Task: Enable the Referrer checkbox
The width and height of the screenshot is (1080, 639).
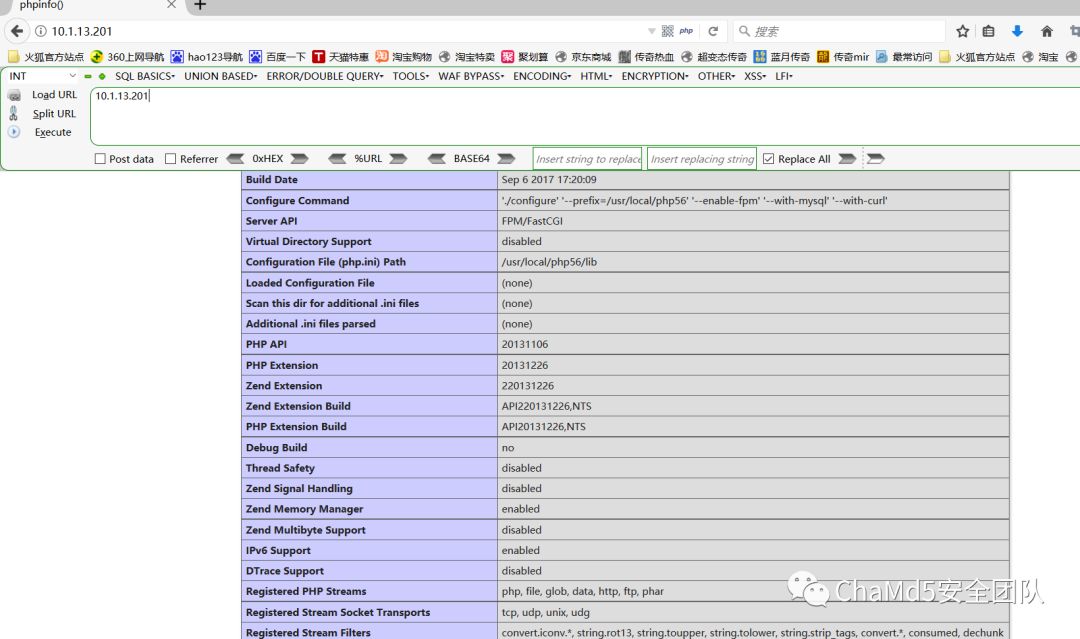Action: (171, 158)
